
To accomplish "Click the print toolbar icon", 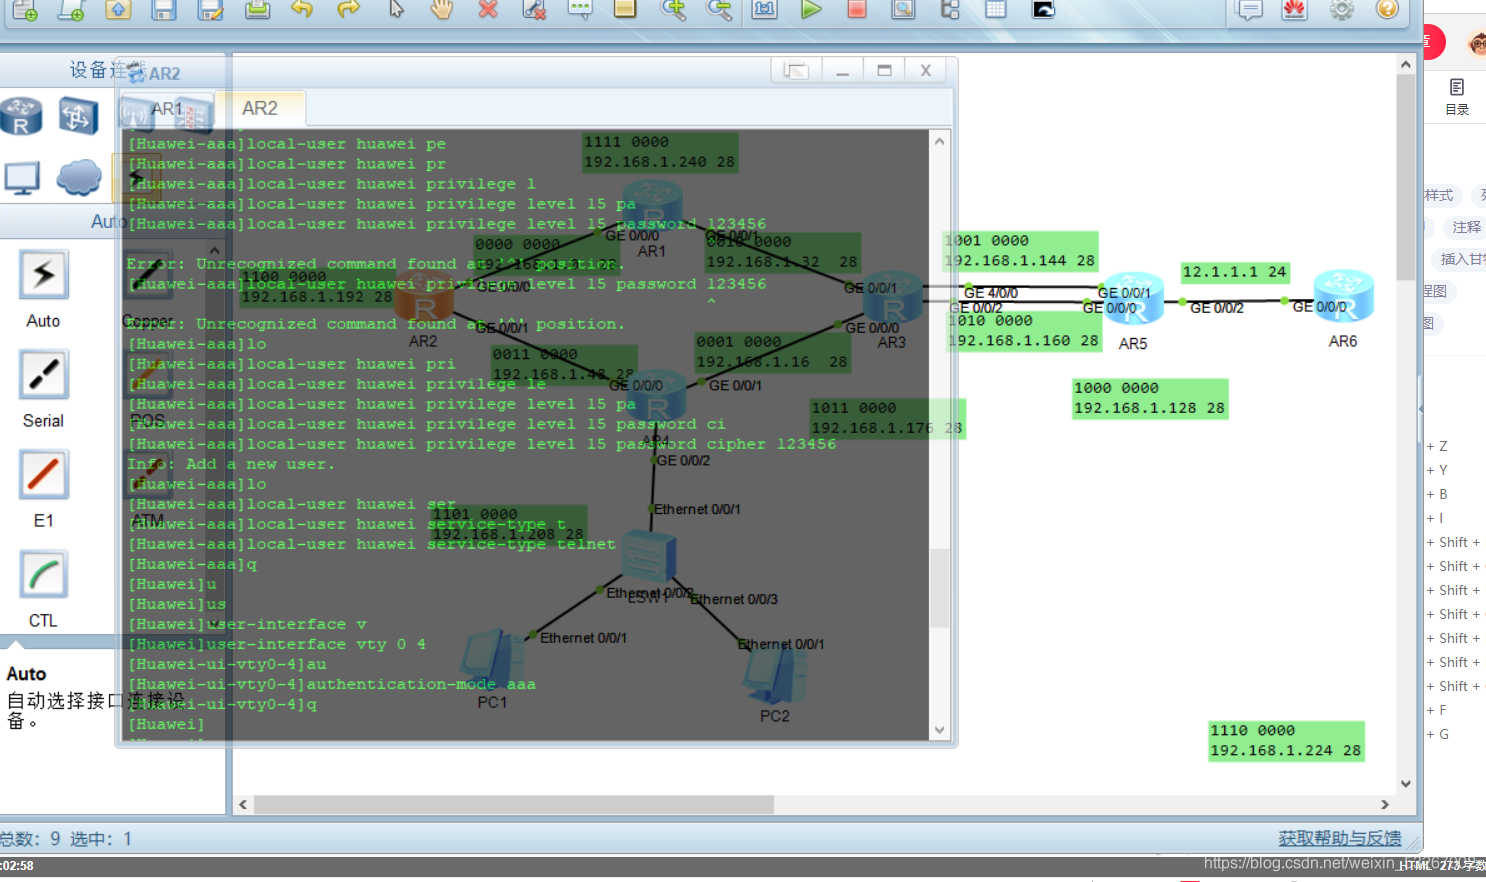I will coord(257,10).
